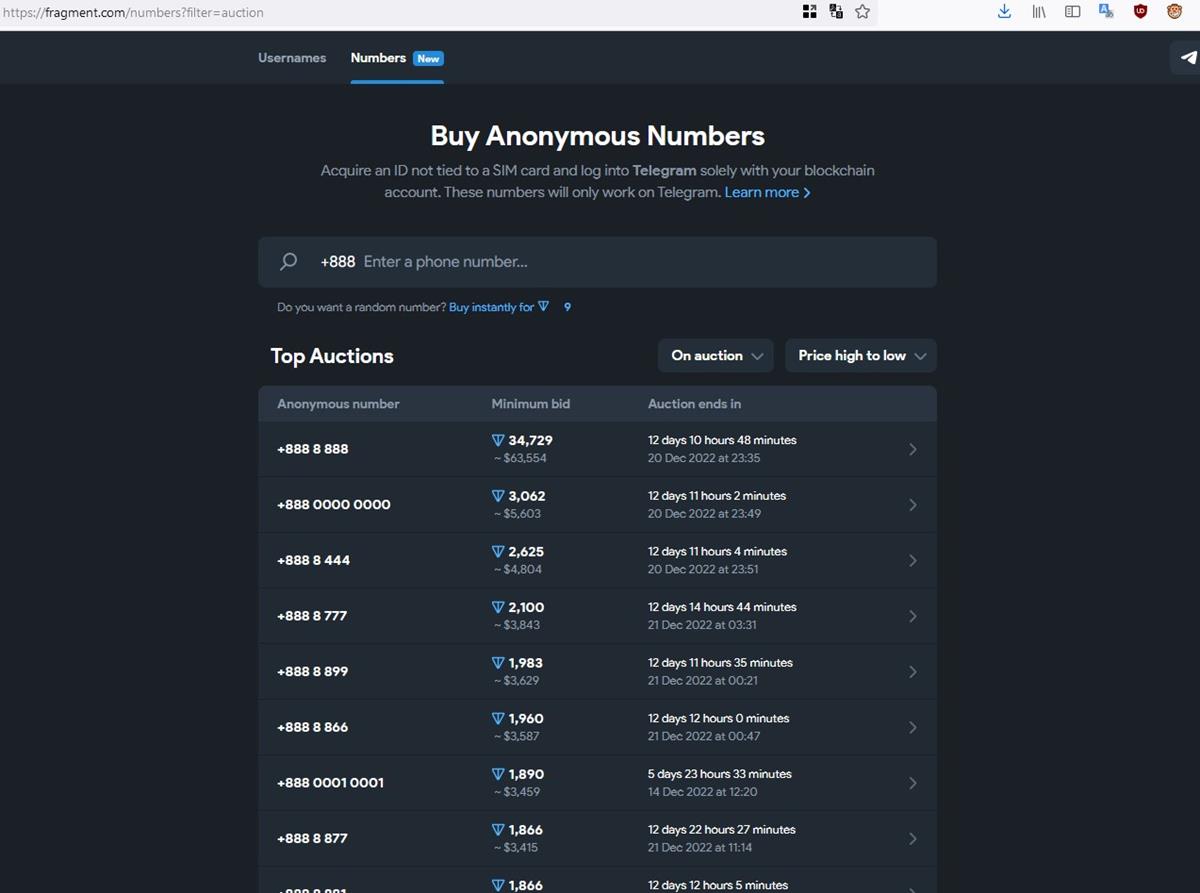Open the +888 8 866 row arrow
This screenshot has height=893, width=1200.
[912, 727]
